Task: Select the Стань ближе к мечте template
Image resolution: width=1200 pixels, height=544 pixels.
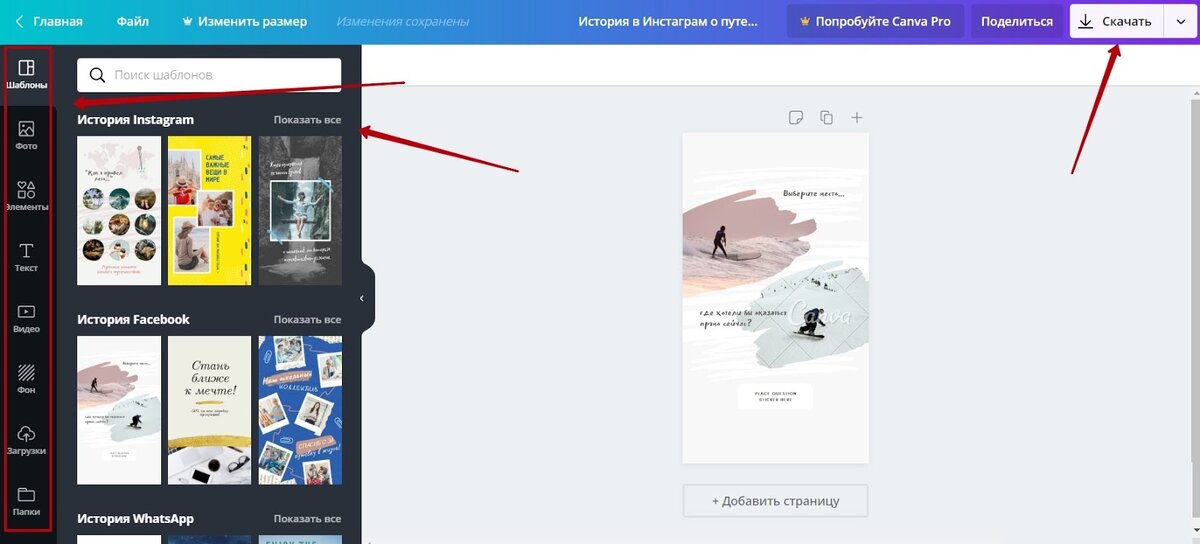Action: click(209, 410)
